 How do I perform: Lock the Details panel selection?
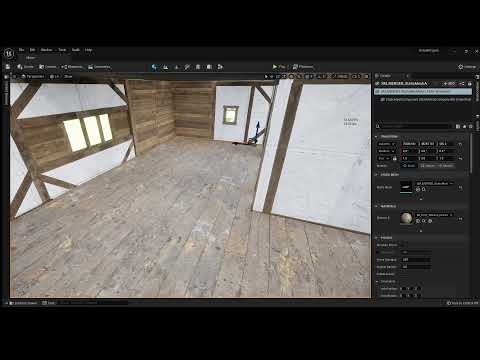click(470, 83)
